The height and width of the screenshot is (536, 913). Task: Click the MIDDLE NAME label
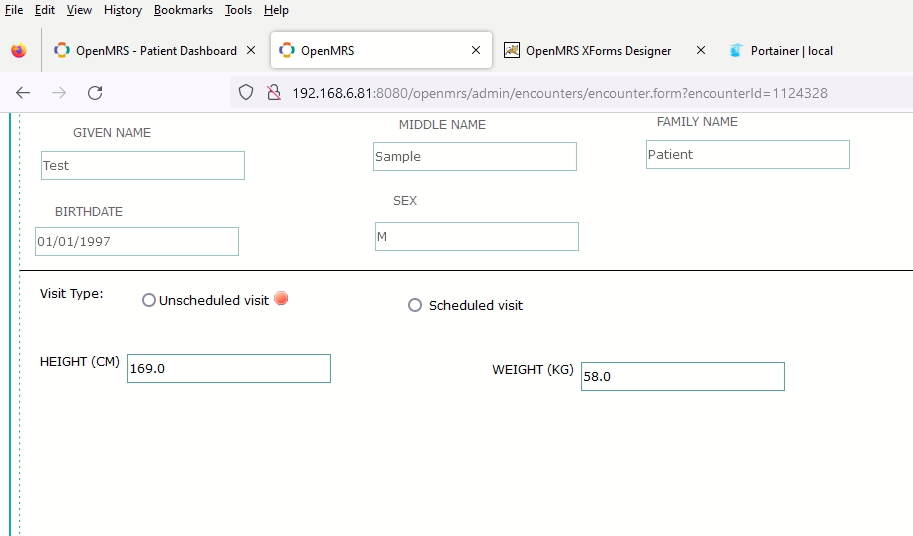442,125
